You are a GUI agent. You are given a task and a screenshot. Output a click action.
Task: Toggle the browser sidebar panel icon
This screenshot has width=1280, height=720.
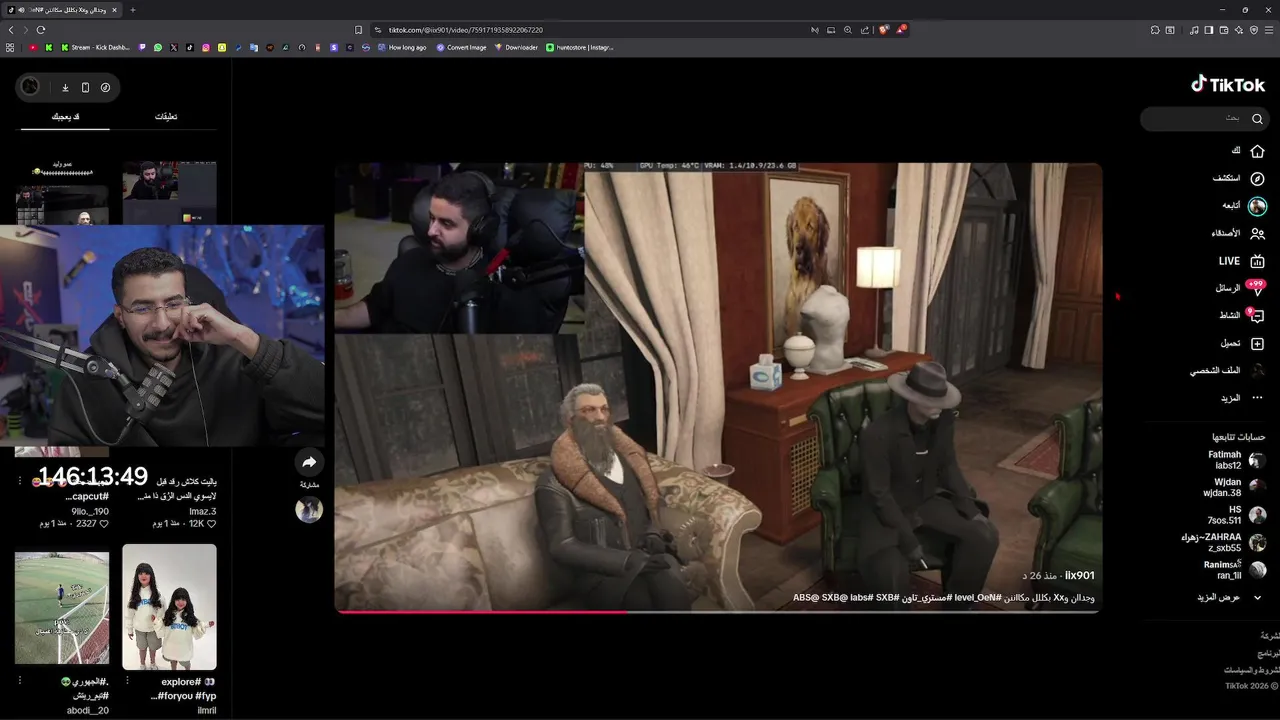pyautogui.click(x=1208, y=30)
